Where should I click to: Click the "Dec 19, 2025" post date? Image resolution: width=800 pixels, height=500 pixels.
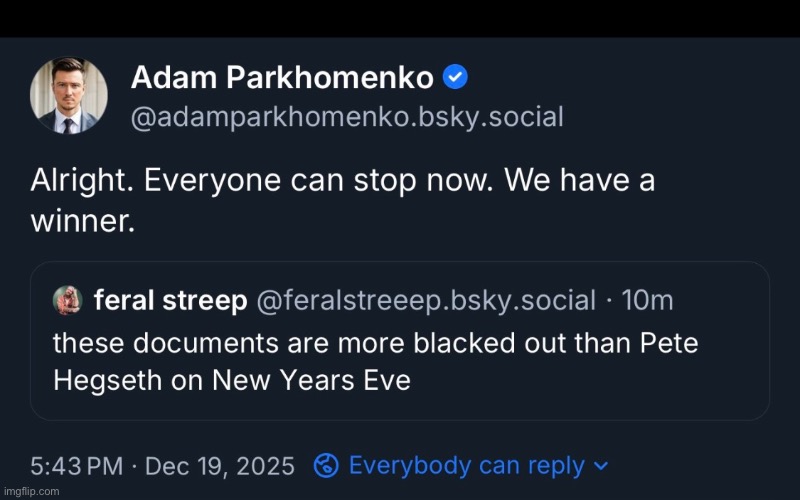(x=221, y=466)
